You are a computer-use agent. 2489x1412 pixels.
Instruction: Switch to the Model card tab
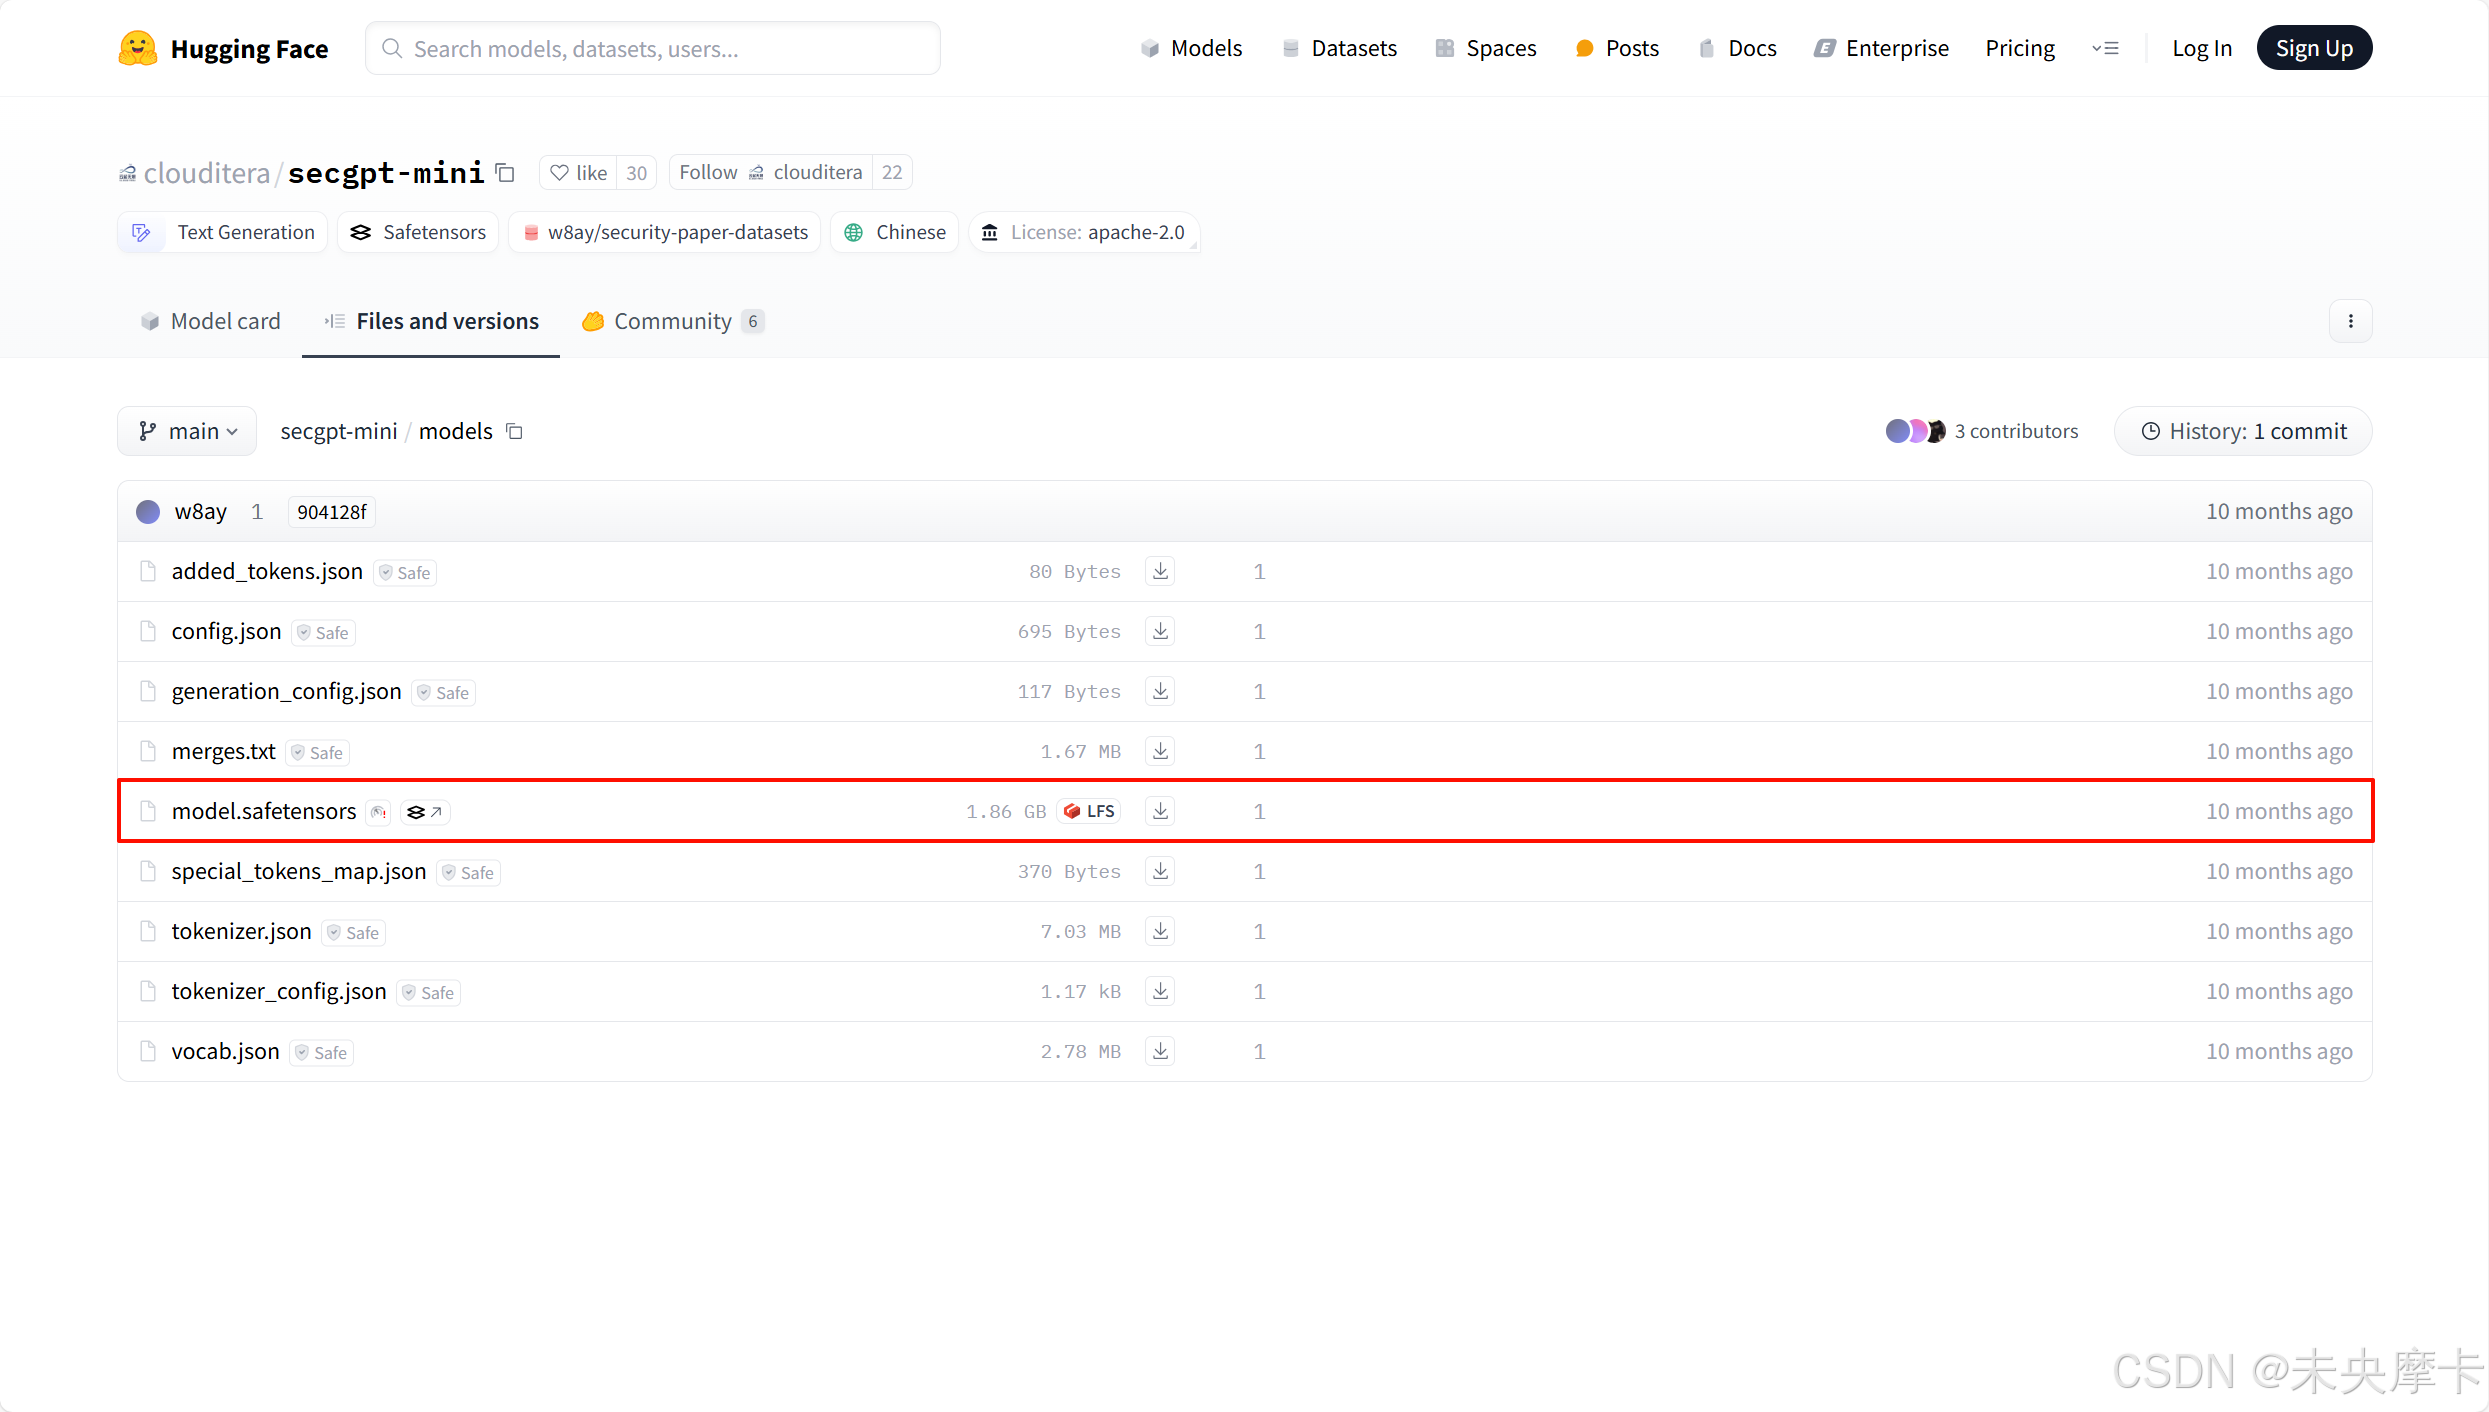click(211, 321)
